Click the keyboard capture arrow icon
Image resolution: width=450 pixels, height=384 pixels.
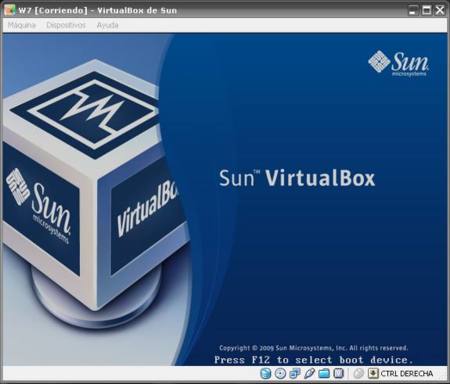point(373,373)
